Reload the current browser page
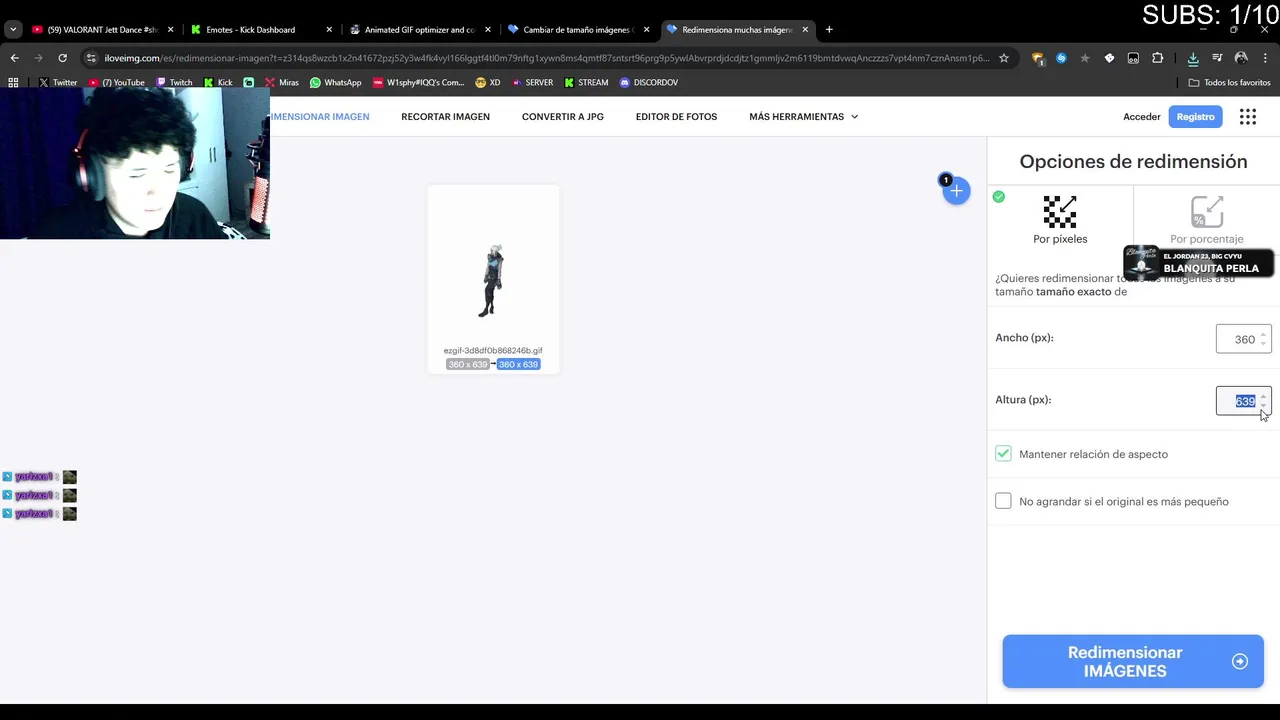 [62, 58]
